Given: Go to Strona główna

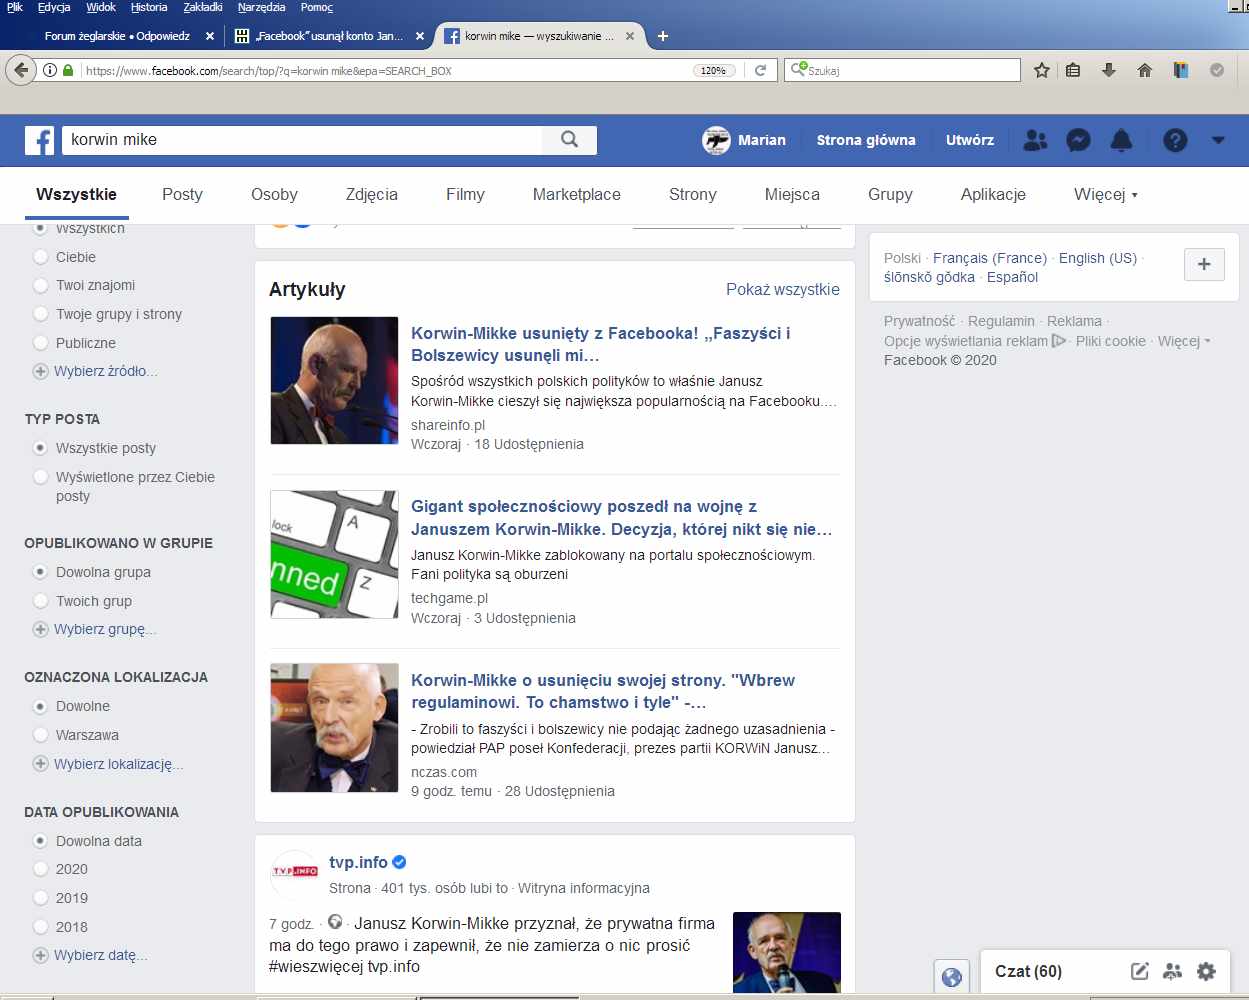Looking at the screenshot, I should (866, 140).
